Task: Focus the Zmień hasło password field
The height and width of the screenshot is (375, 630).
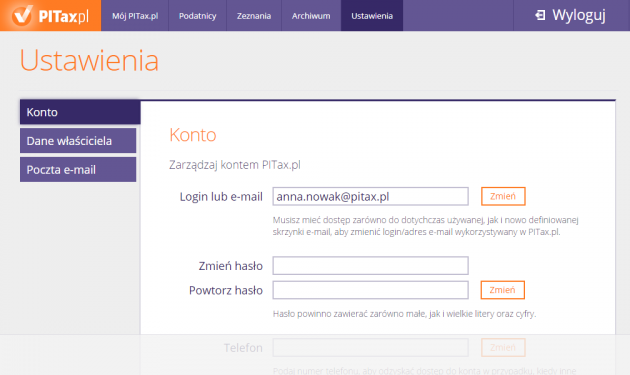Action: pos(370,266)
